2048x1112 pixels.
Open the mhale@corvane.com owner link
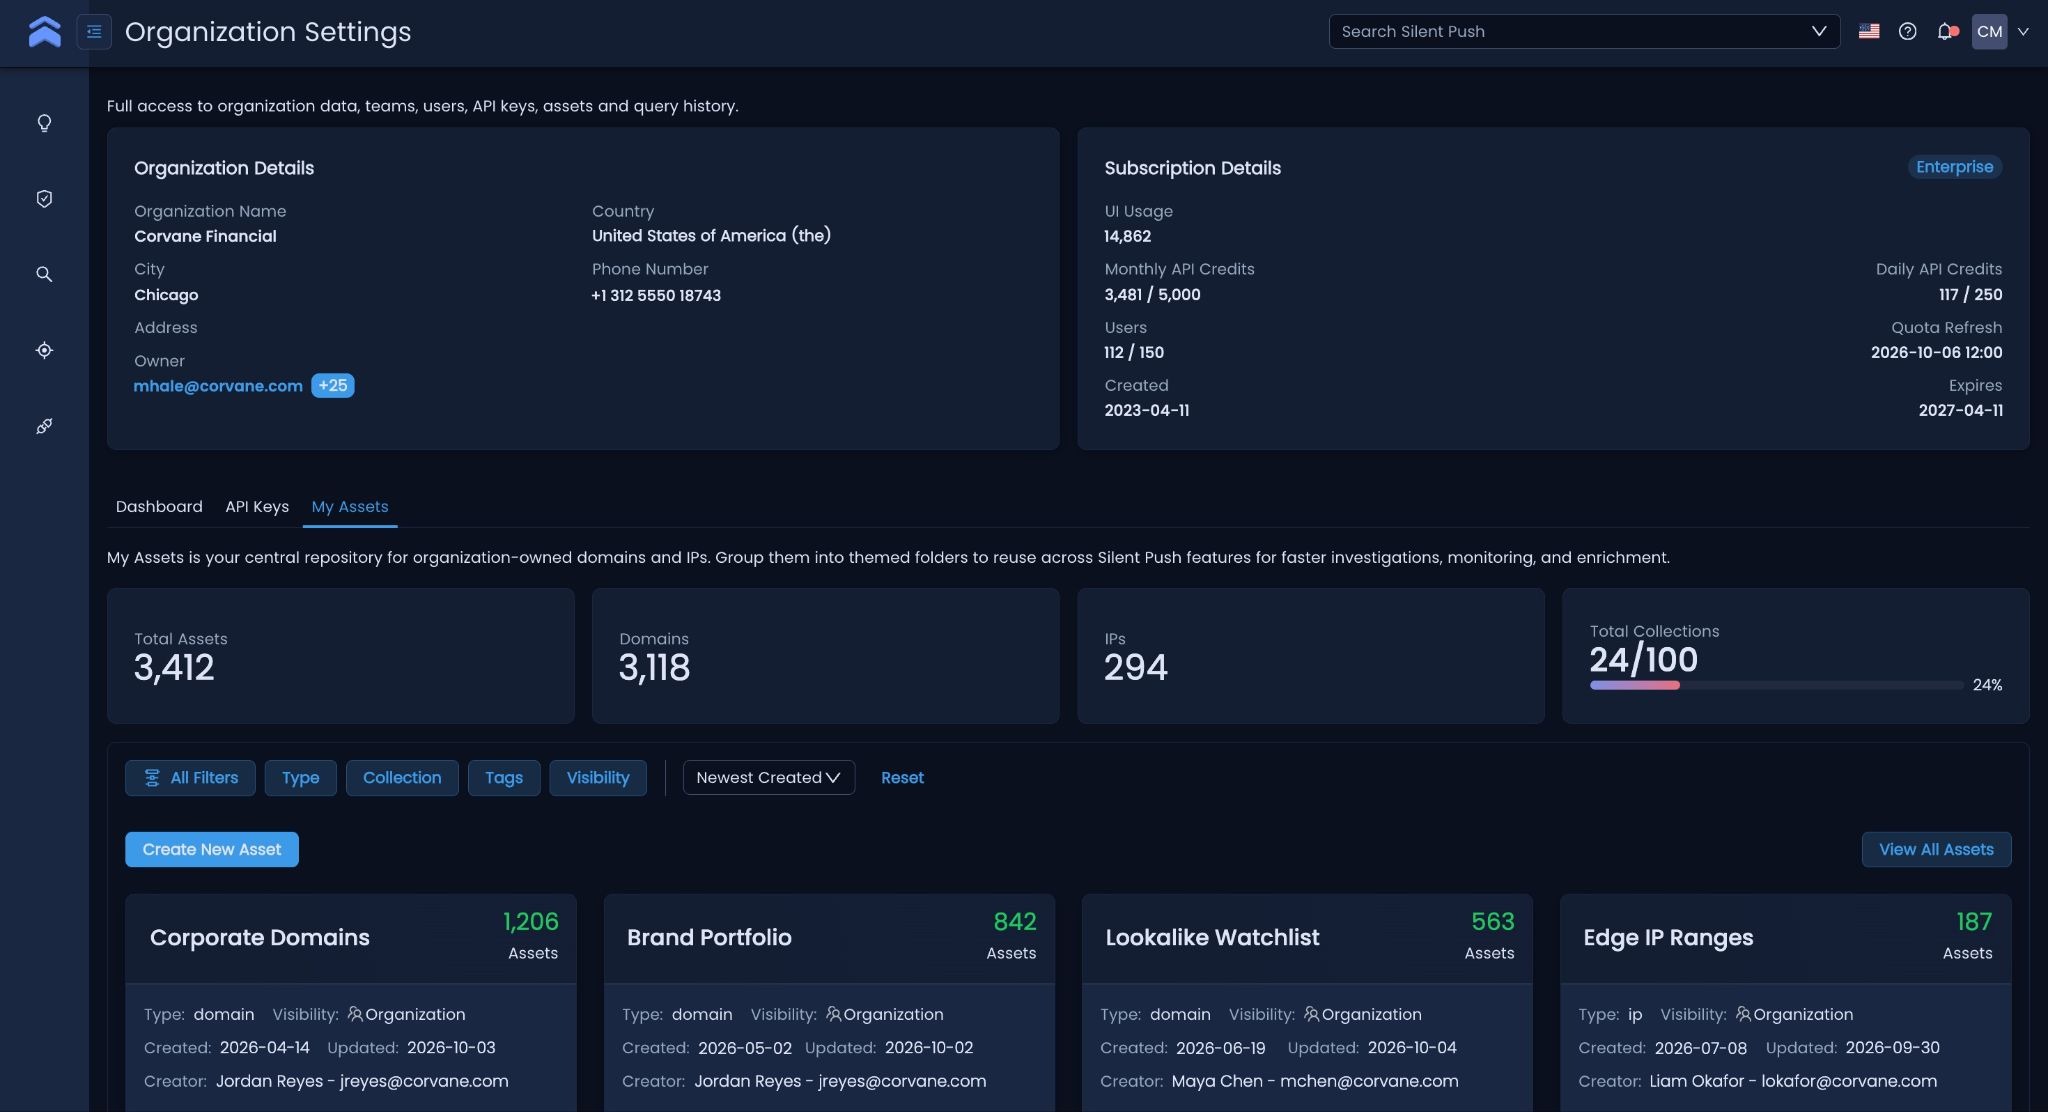218,385
